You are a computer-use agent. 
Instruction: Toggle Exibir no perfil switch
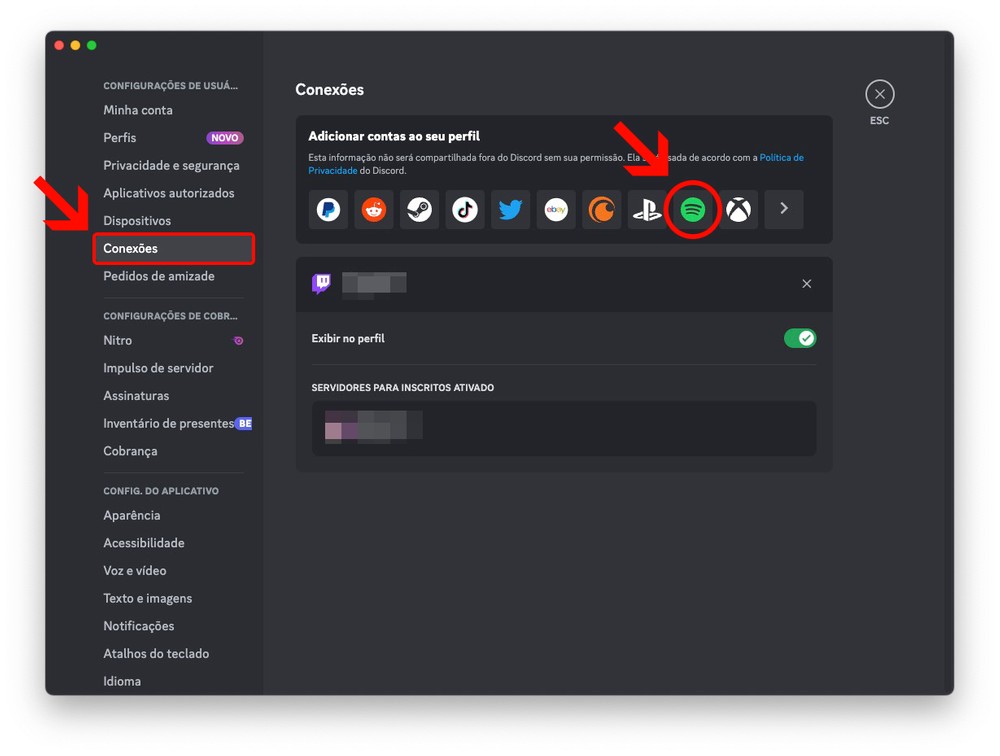pyautogui.click(x=800, y=338)
